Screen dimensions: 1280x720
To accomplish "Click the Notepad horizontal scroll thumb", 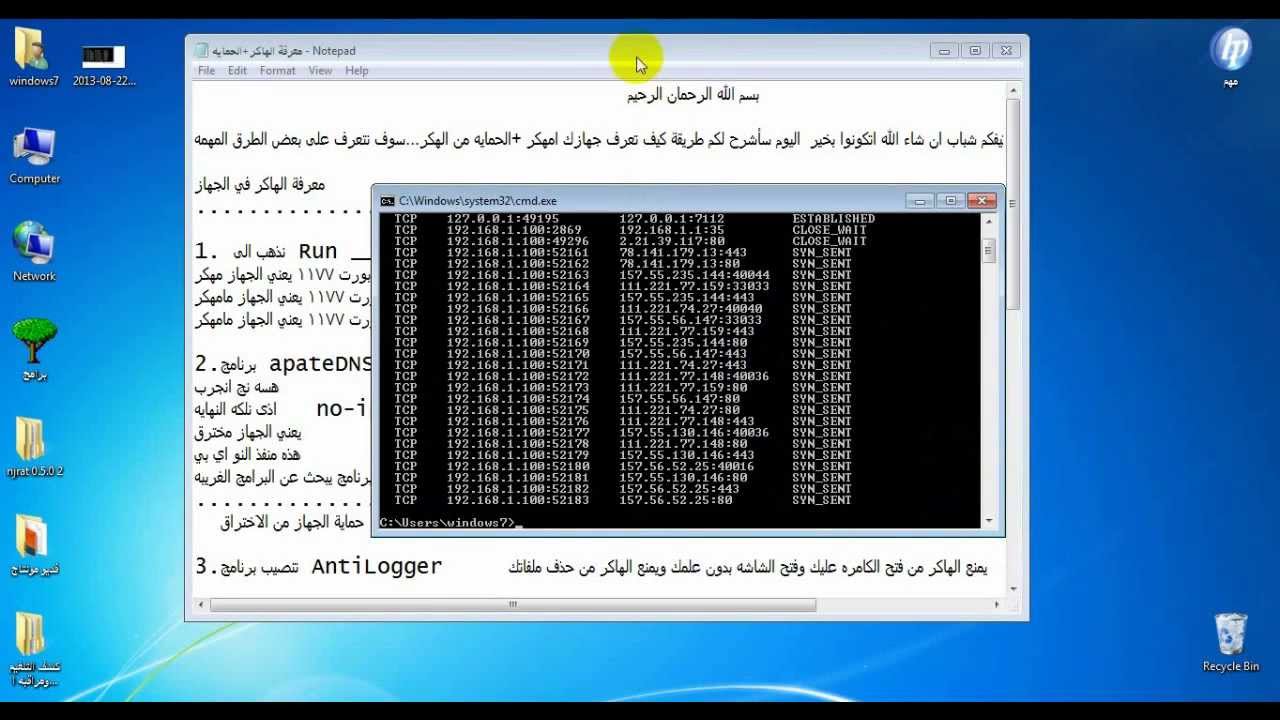I will (513, 604).
